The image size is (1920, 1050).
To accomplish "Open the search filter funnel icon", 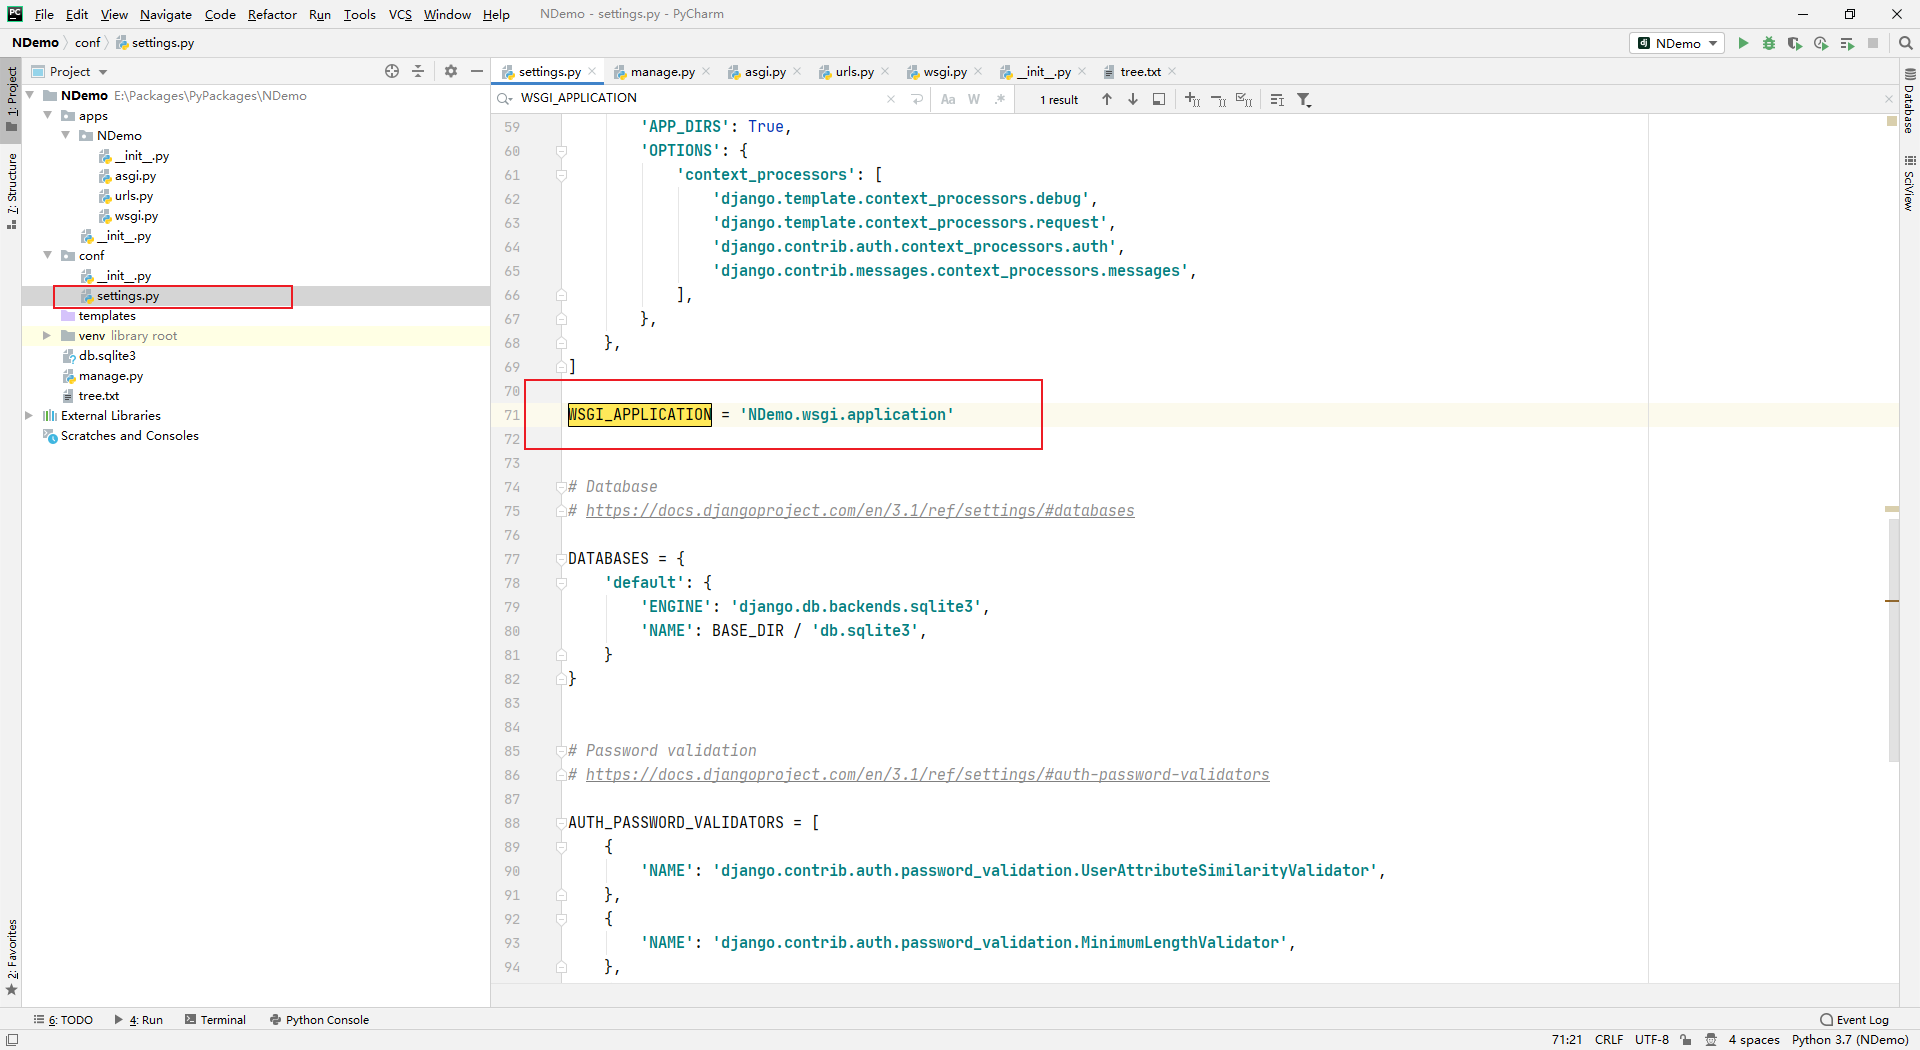I will 1304,99.
